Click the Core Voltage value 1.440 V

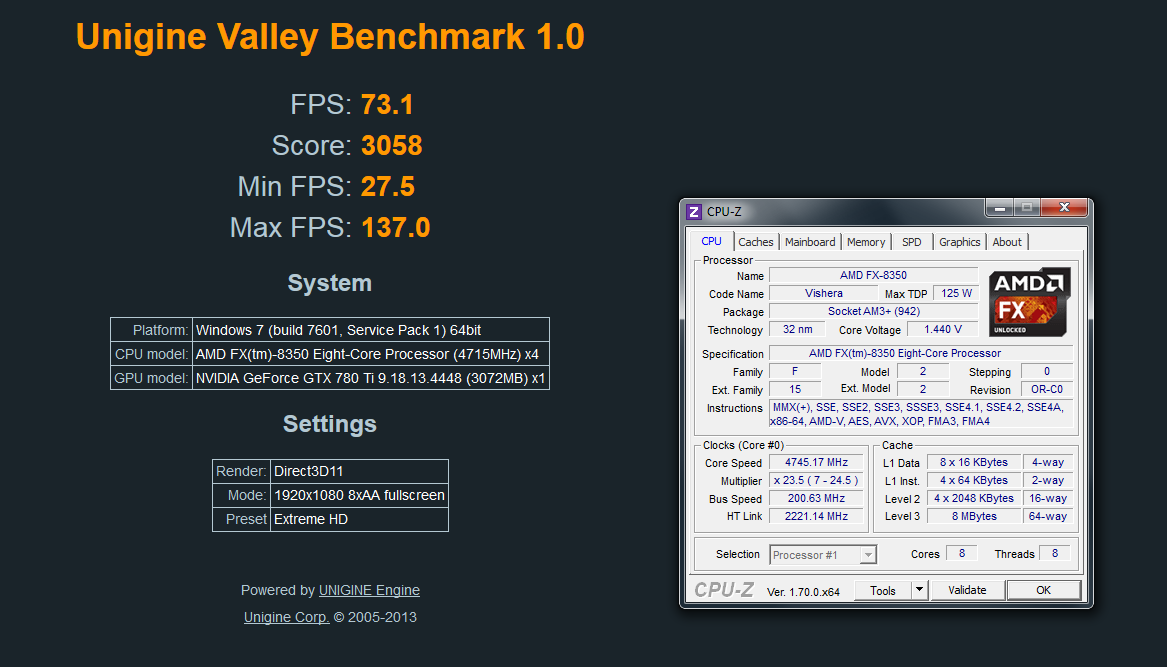pos(943,329)
